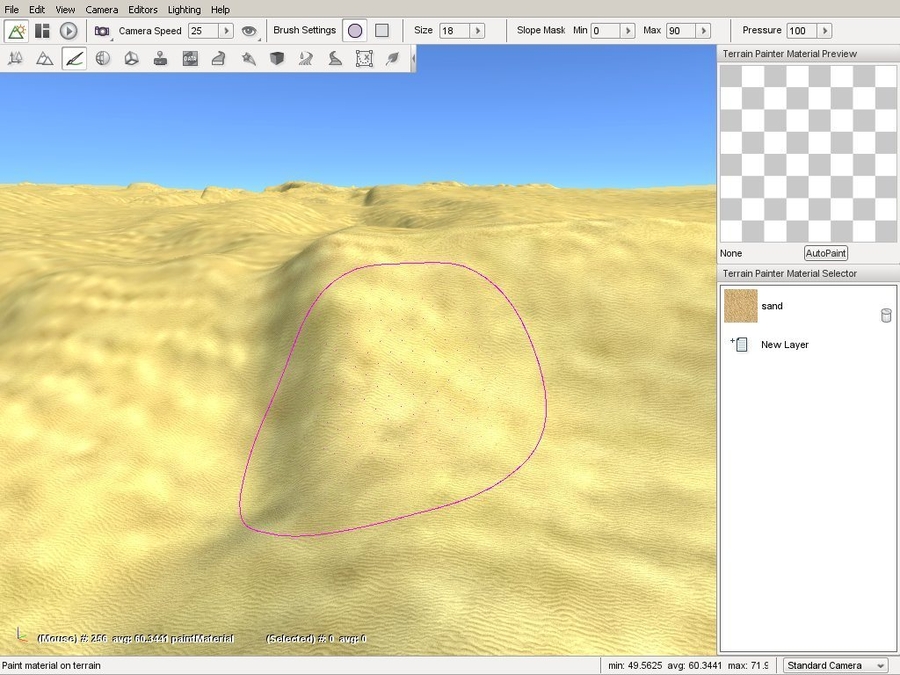Open the Standard Camera dropdown
This screenshot has width=900, height=675.
pos(835,665)
